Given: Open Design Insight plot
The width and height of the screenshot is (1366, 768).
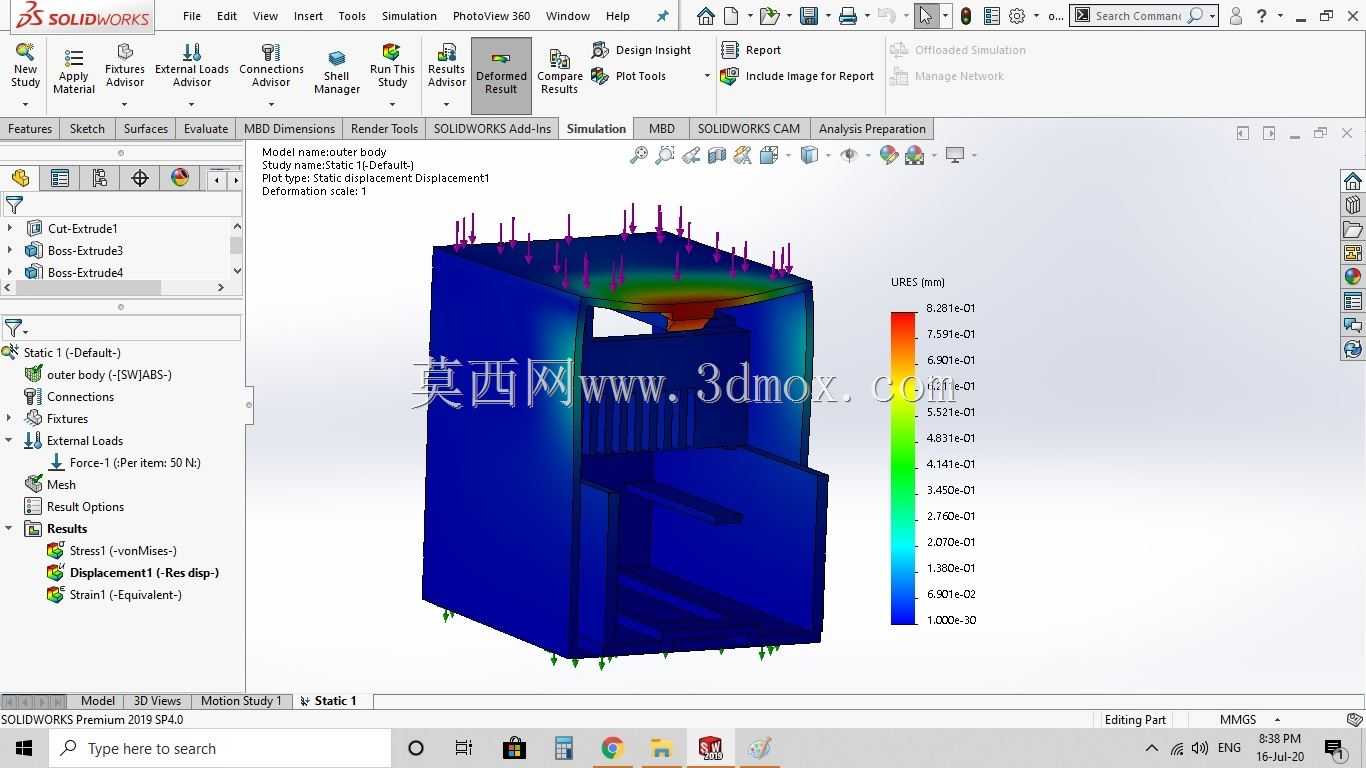Looking at the screenshot, I should coord(642,50).
